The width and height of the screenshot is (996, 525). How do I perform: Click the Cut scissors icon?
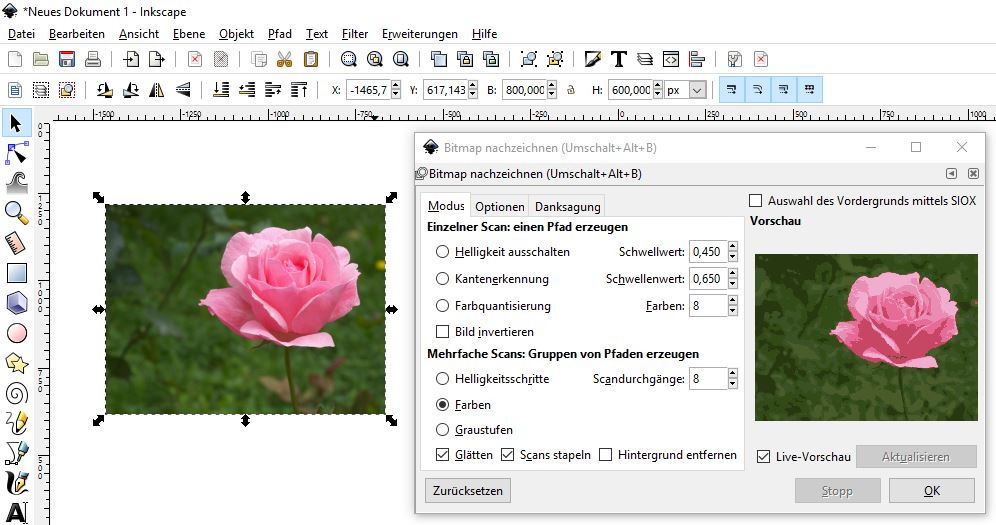[285, 59]
